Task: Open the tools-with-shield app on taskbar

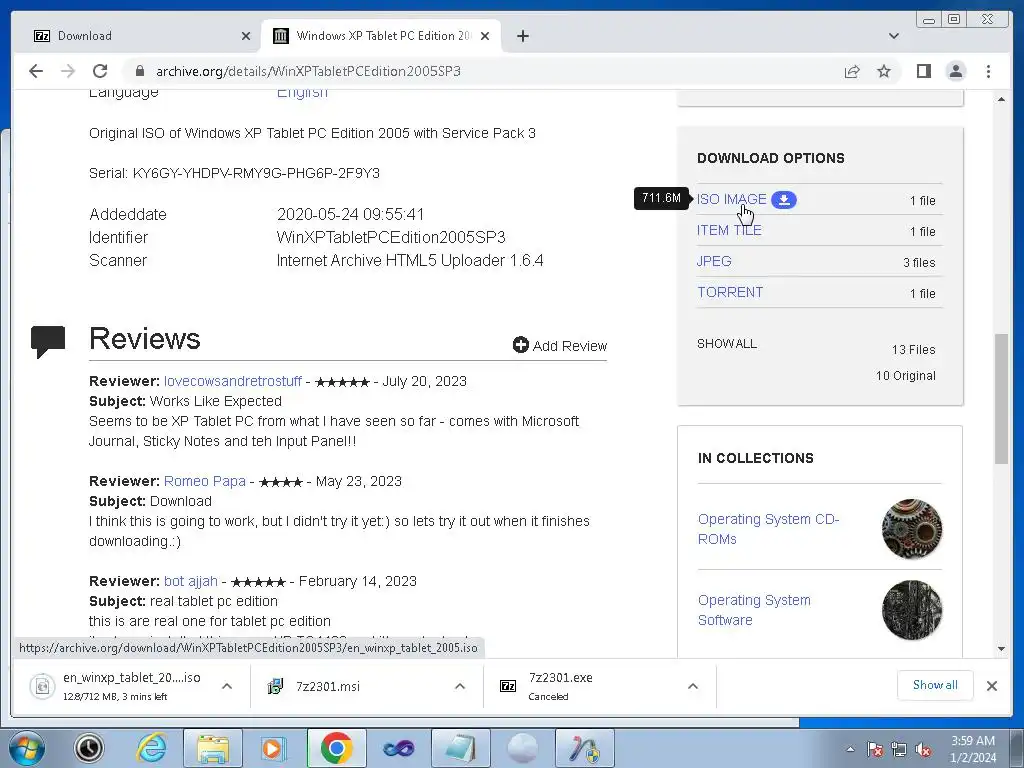Action: [584, 748]
